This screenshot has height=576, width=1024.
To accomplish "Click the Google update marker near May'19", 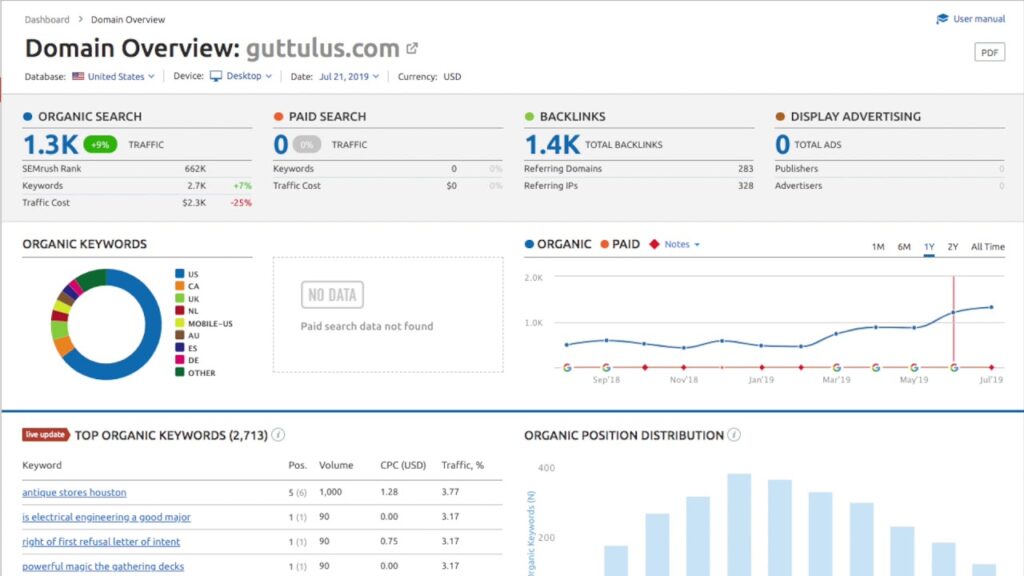I will click(914, 368).
